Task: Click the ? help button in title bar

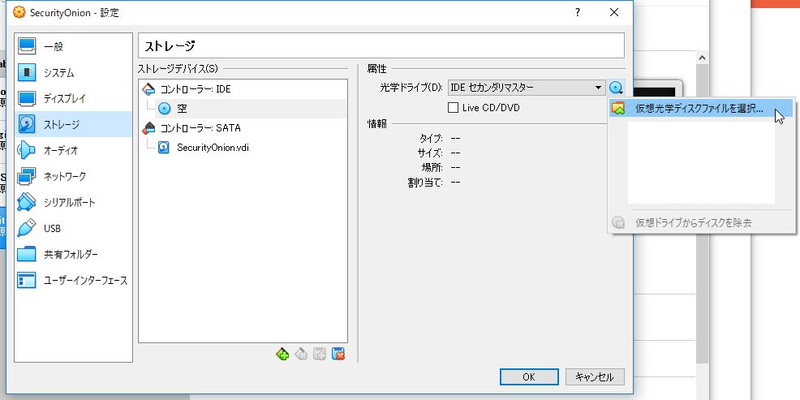Action: tap(577, 12)
